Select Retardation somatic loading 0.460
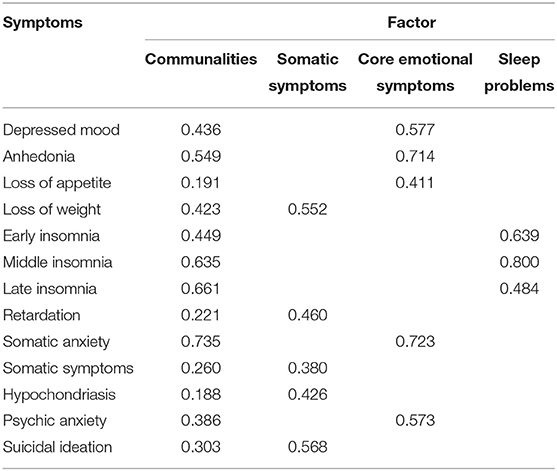Screen dimensions: 557x471 tap(308, 315)
